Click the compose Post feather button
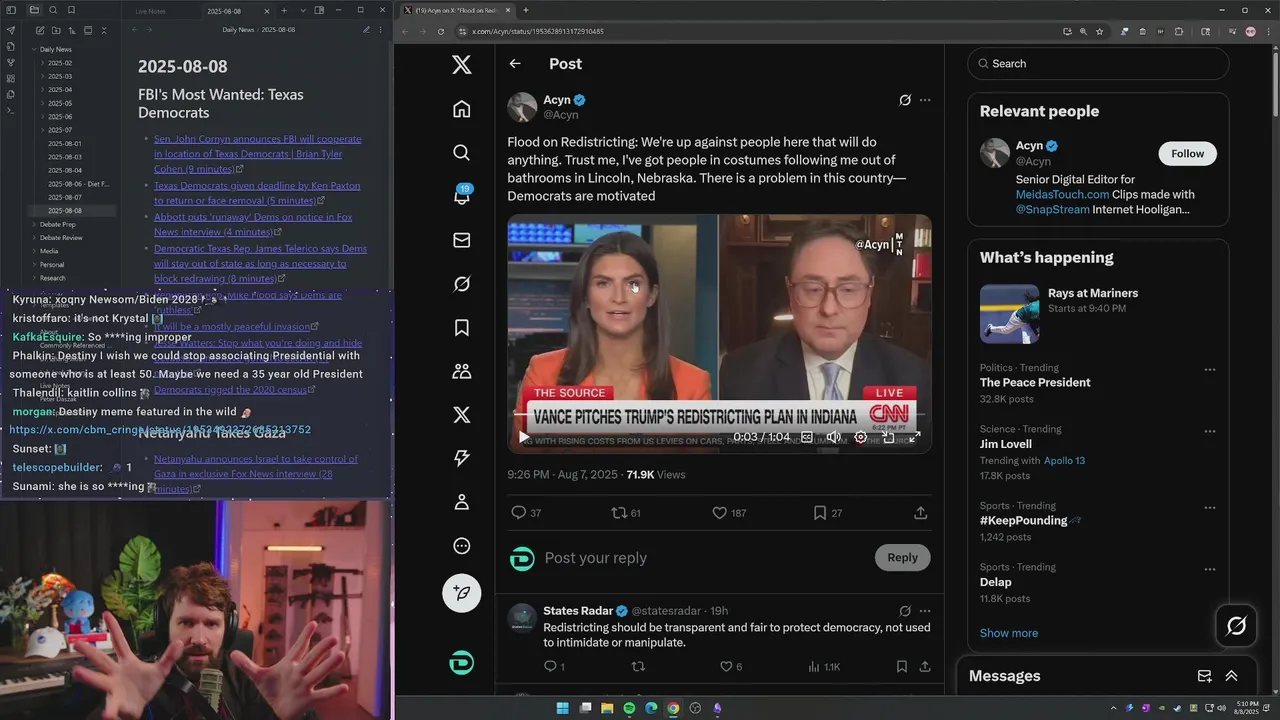Image resolution: width=1280 pixels, height=720 pixels. (x=461, y=593)
